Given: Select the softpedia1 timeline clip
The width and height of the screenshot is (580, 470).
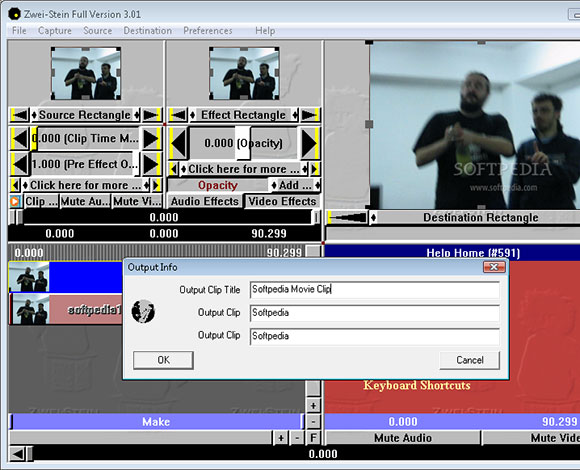Looking at the screenshot, I should [67, 309].
